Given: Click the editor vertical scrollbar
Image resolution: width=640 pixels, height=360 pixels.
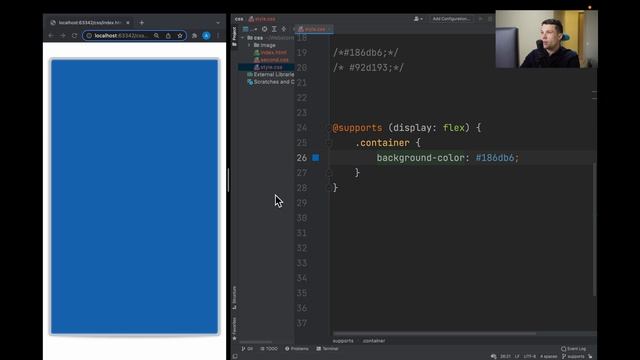Looking at the screenshot, I should coord(594,229).
